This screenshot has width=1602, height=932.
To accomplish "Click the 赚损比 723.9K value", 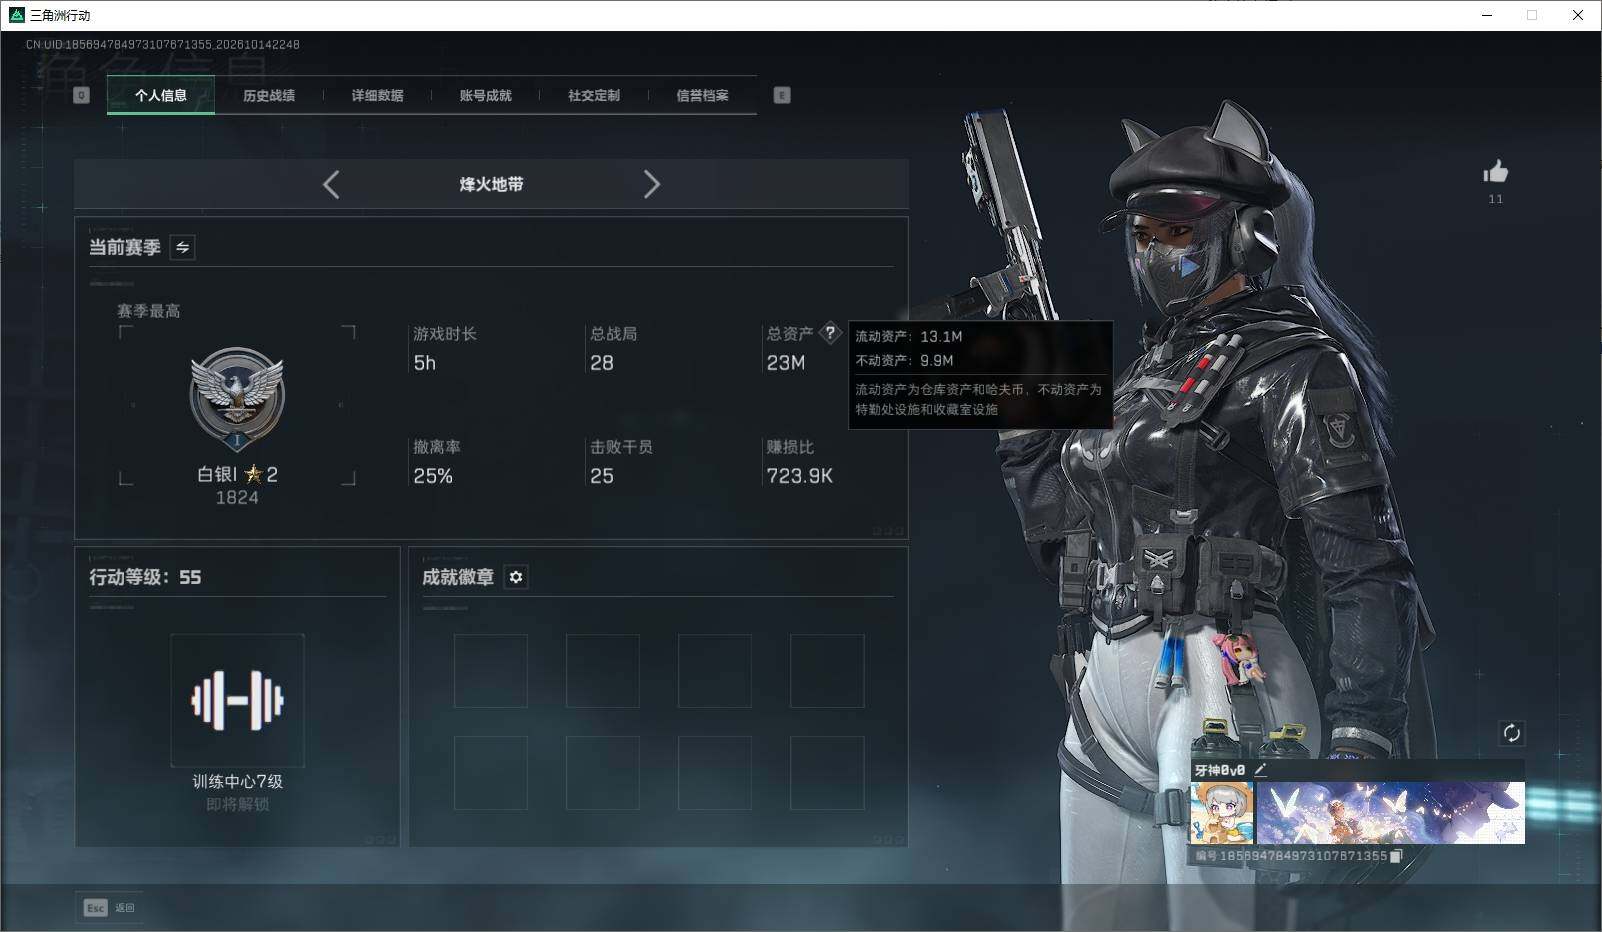I will pyautogui.click(x=799, y=476).
